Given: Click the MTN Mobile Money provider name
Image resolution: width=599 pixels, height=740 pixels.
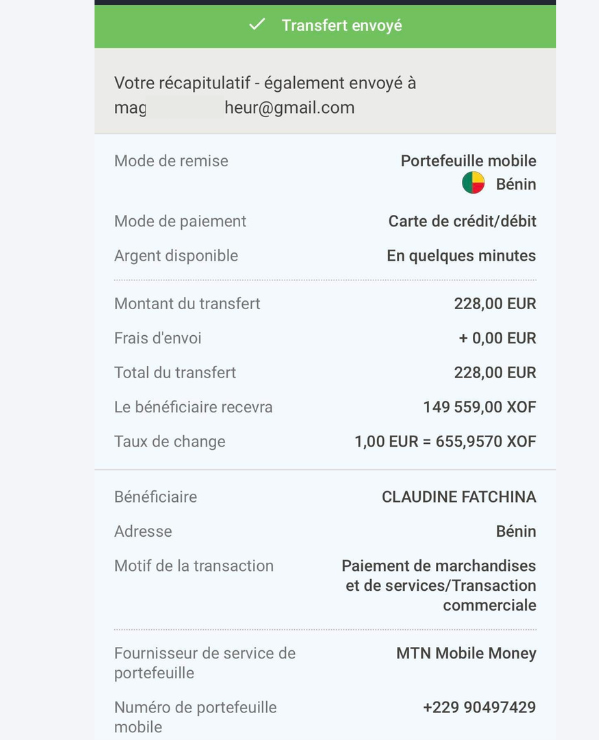Looking at the screenshot, I should pyautogui.click(x=466, y=653).
